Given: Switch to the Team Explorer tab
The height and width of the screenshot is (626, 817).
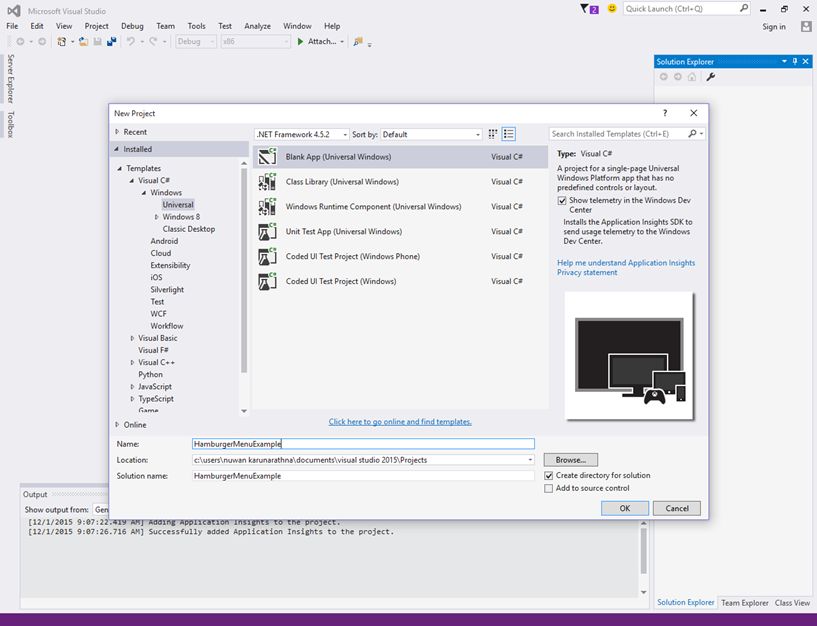Looking at the screenshot, I should tap(744, 603).
